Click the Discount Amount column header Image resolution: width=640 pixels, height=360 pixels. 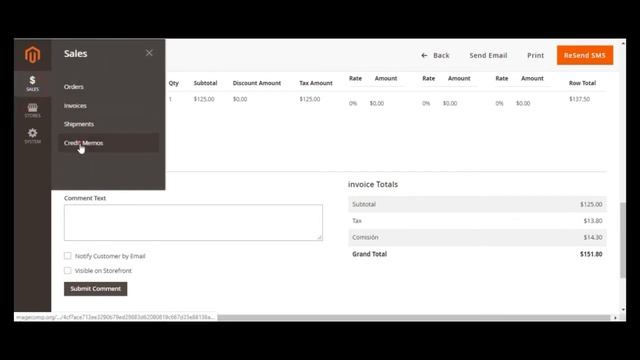[257, 83]
